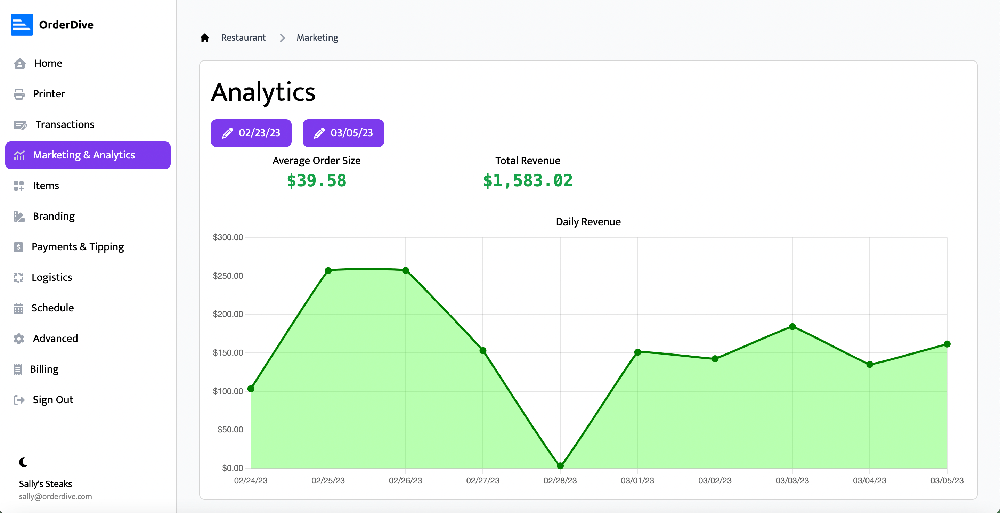Viewport: 1000px width, 513px height.
Task: Click the Transactions sidebar icon
Action: (x=20, y=124)
